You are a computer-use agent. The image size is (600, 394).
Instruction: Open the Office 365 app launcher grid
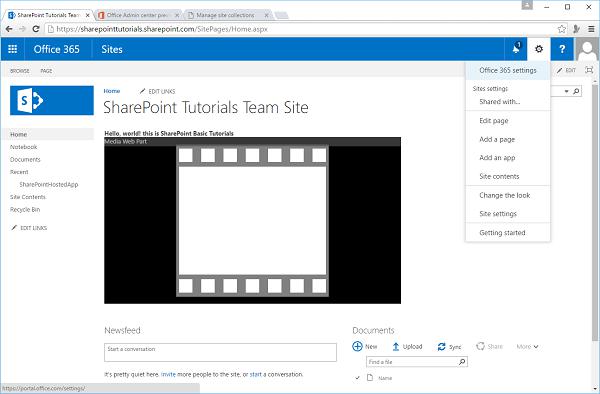coord(13,49)
